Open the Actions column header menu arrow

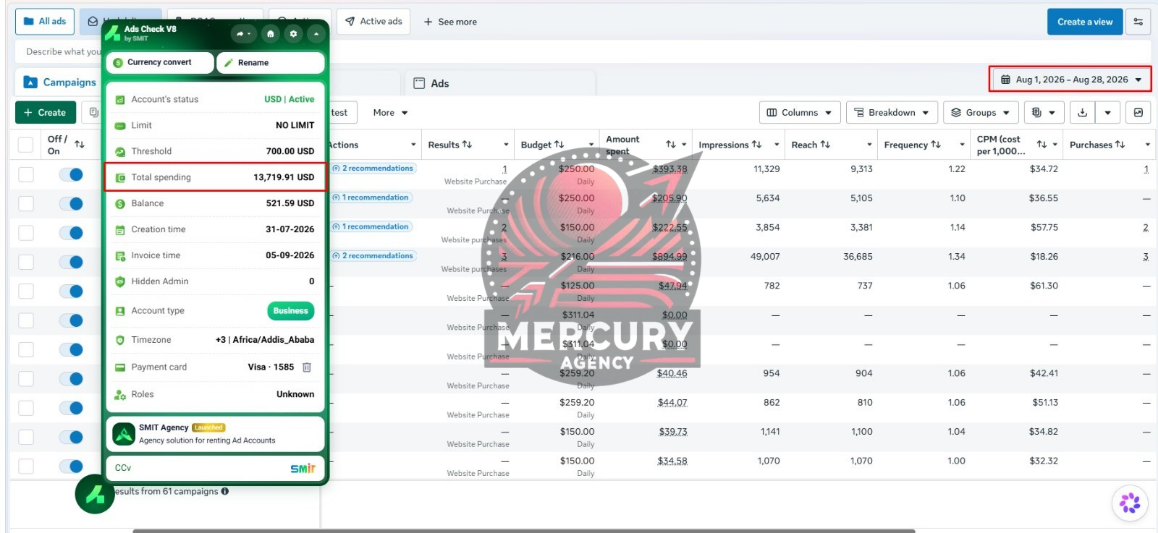(414, 145)
